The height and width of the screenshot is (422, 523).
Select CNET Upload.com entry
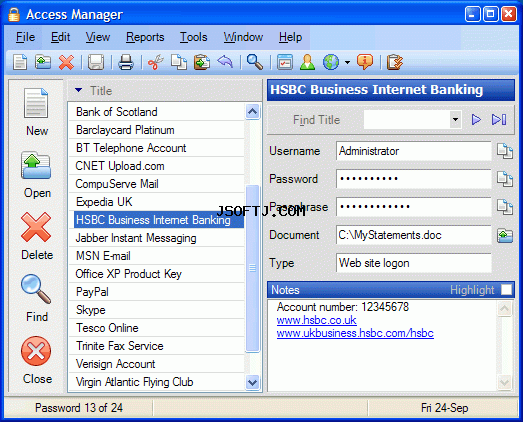[x=156, y=166]
